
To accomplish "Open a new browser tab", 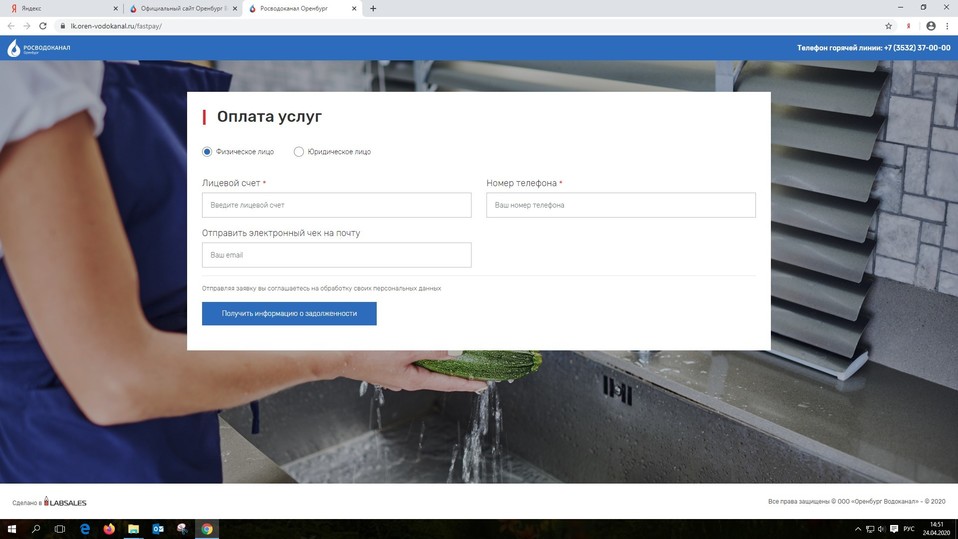I will point(373,9).
